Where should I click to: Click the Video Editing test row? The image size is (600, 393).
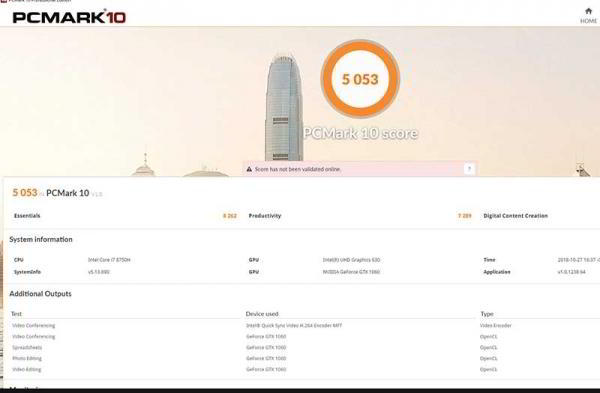[x=304, y=370]
